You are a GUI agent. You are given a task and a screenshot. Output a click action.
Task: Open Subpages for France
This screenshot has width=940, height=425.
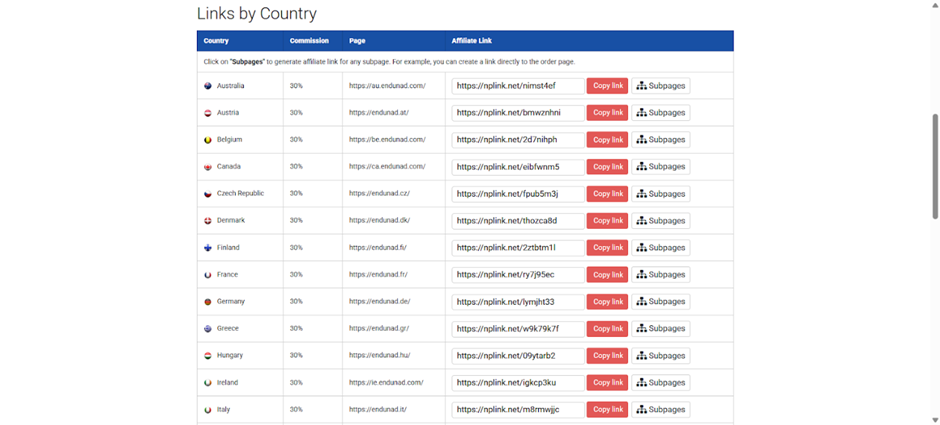tap(660, 275)
